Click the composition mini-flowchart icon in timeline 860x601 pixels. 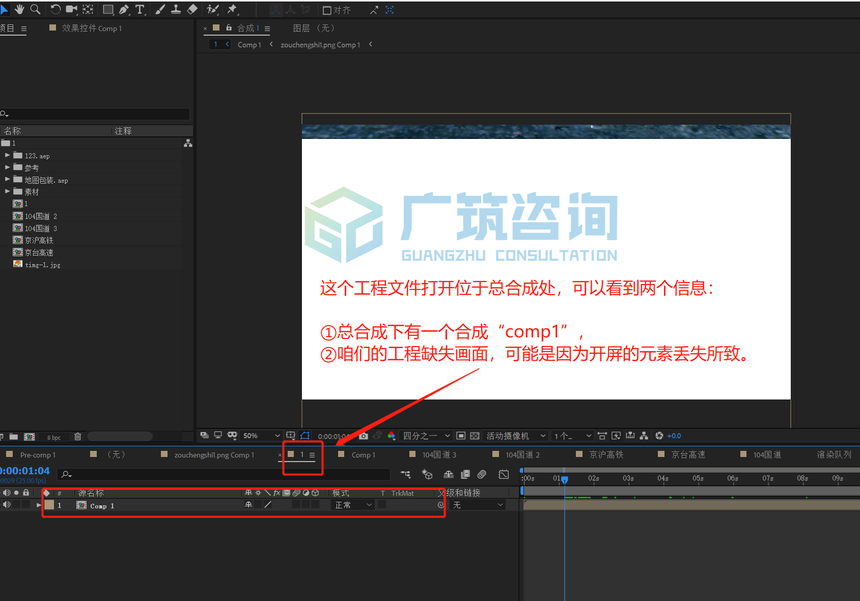405,474
